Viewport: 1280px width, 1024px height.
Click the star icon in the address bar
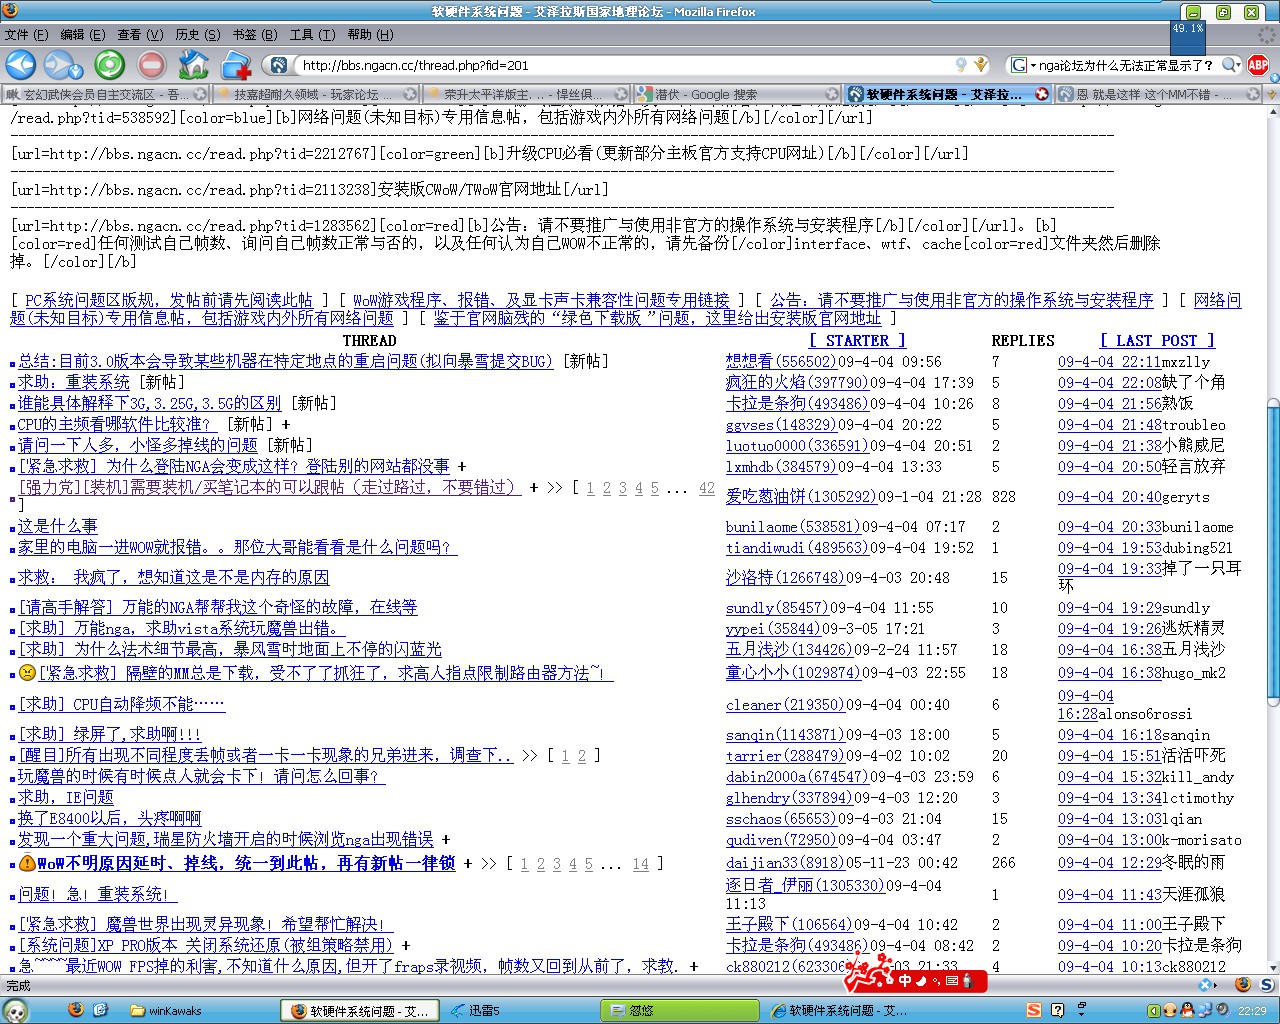pyautogui.click(x=981, y=65)
